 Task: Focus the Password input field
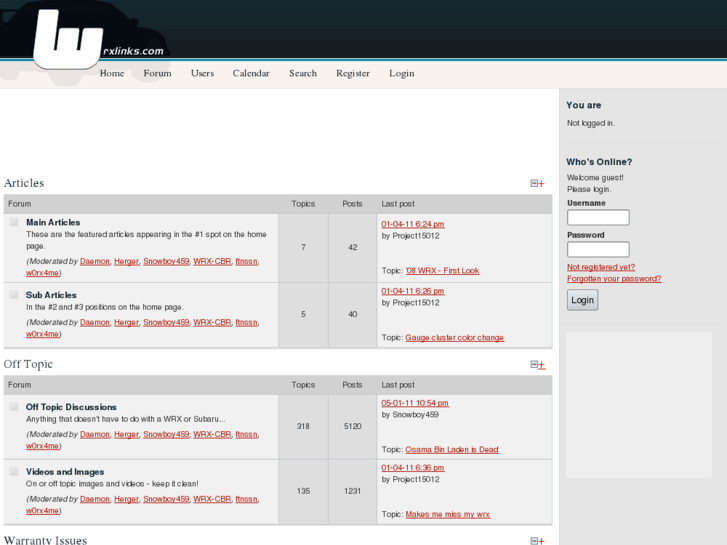(x=598, y=249)
